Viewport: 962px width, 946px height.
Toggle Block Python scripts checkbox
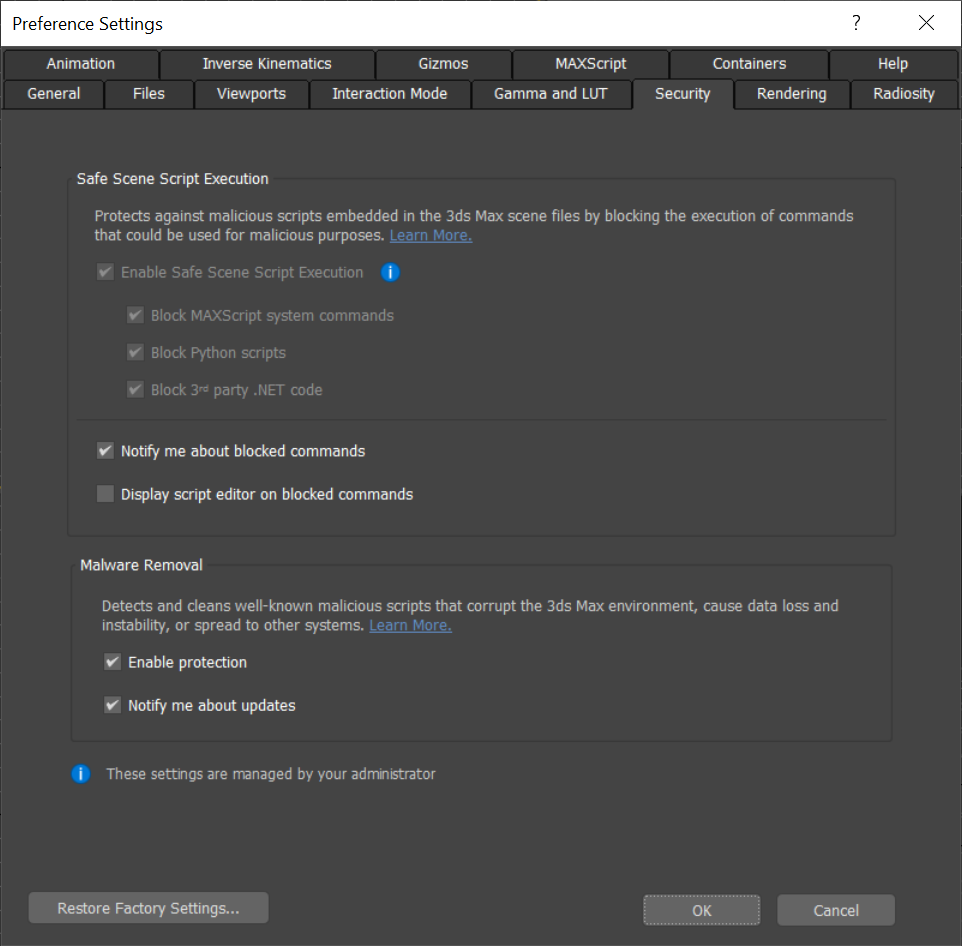pos(135,353)
